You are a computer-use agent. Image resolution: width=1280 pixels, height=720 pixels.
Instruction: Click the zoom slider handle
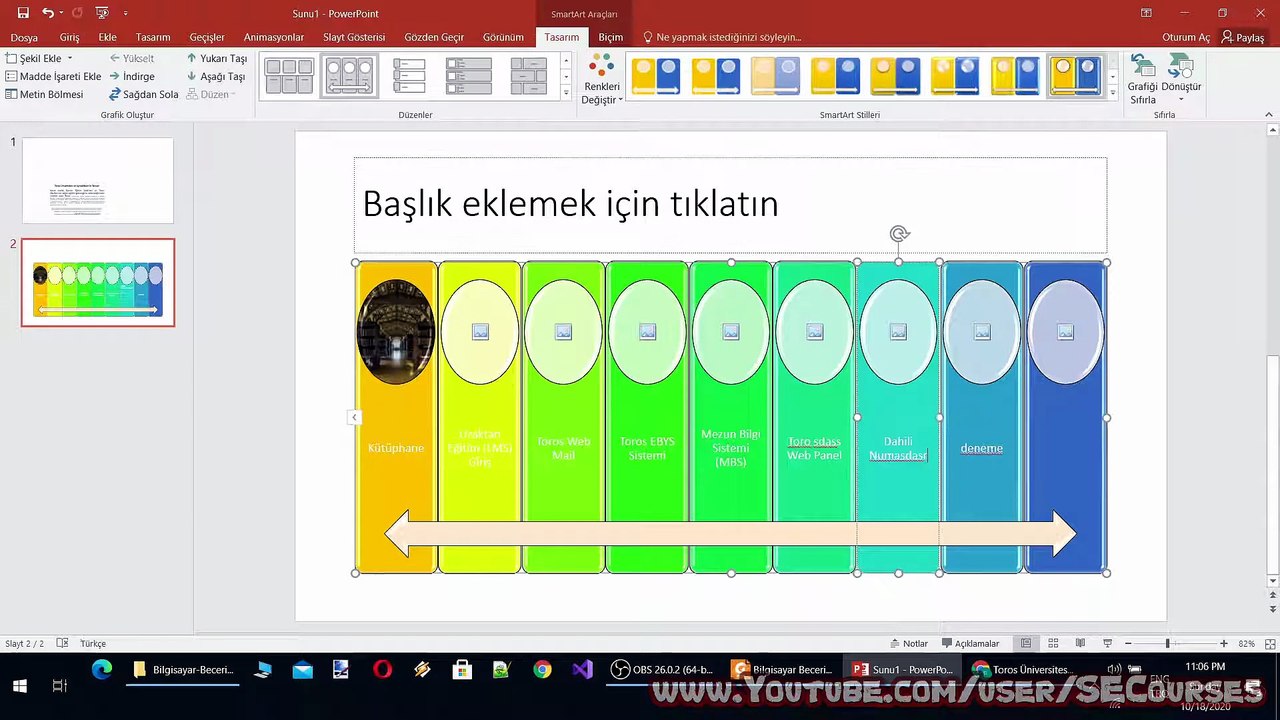pos(1167,643)
